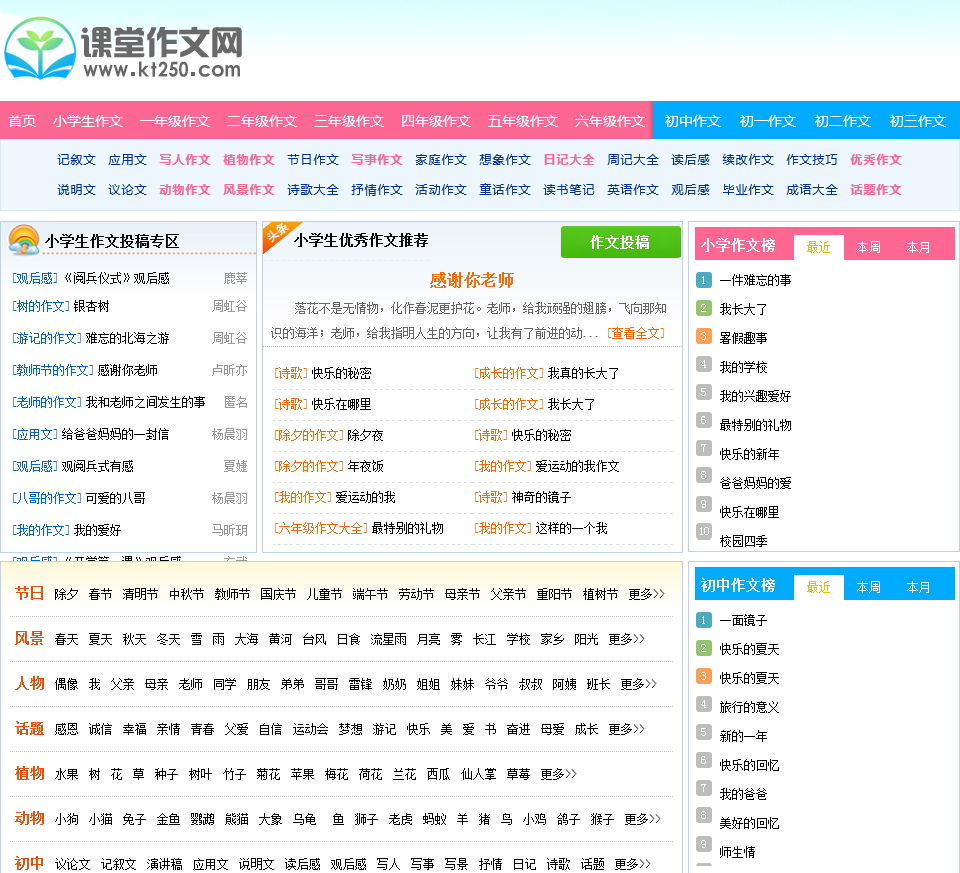The image size is (960, 873).
Task: Click rank badge 3 next to 暑假趣事
Action: [703, 337]
